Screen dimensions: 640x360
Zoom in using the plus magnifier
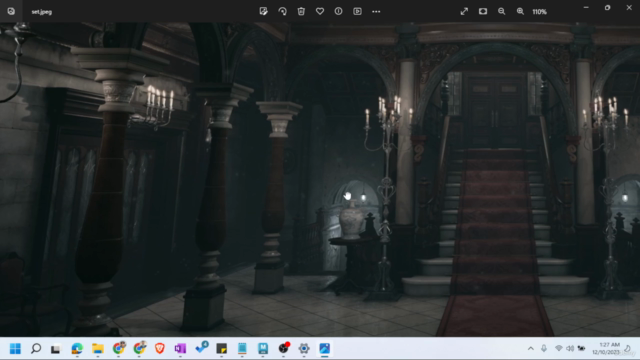(520, 11)
